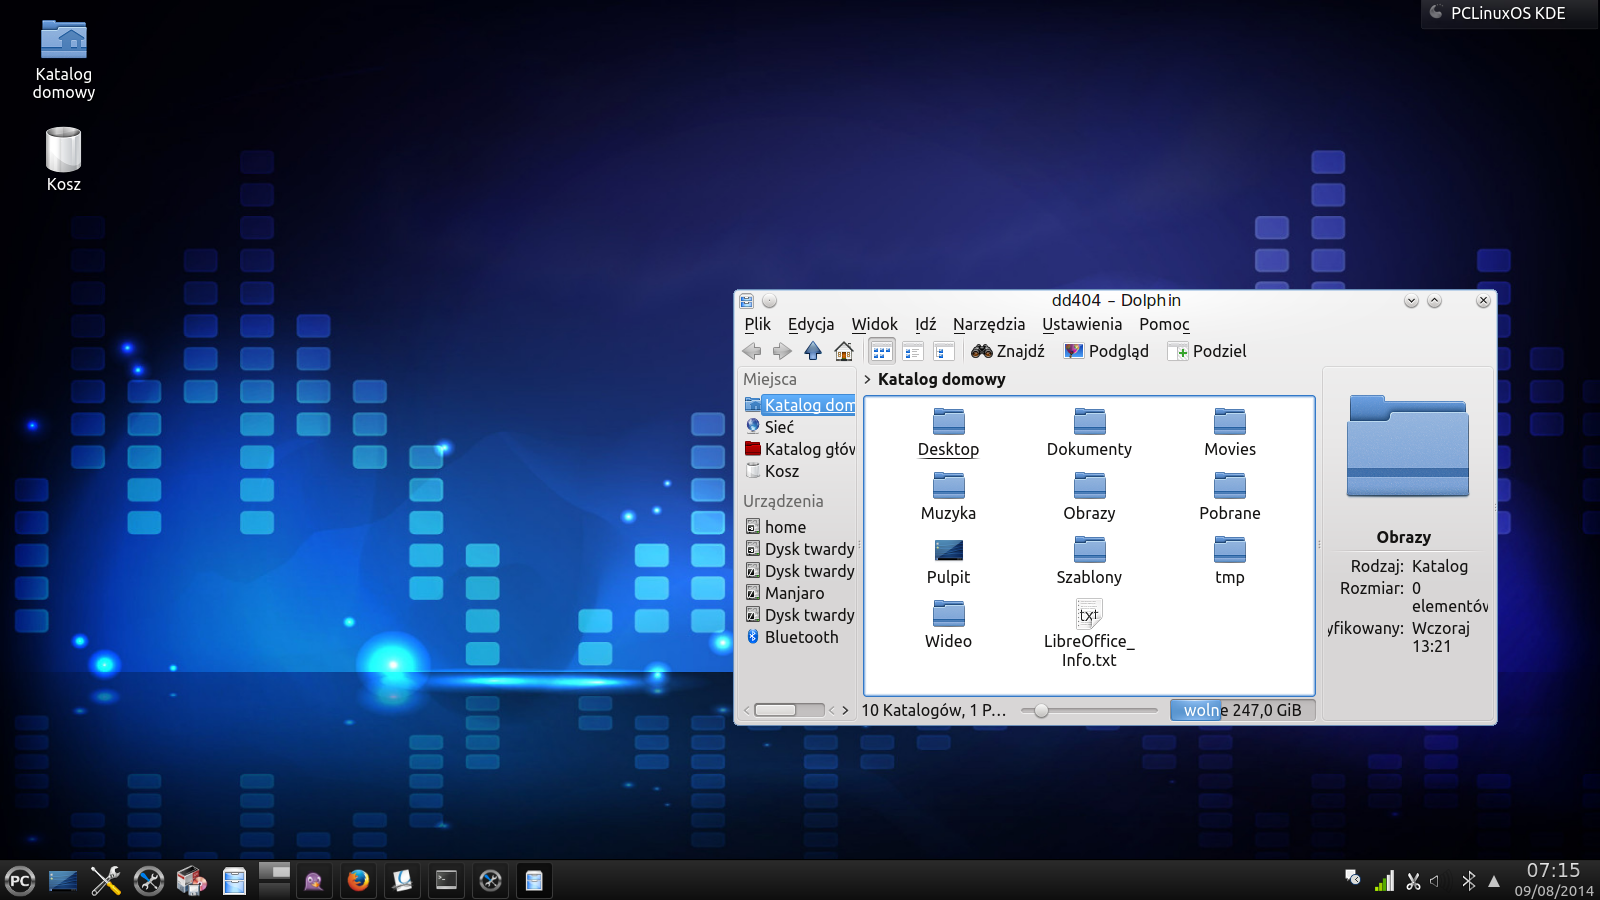Select the LibreOffice_Info.txt file
This screenshot has height=900, width=1600.
coord(1089,634)
